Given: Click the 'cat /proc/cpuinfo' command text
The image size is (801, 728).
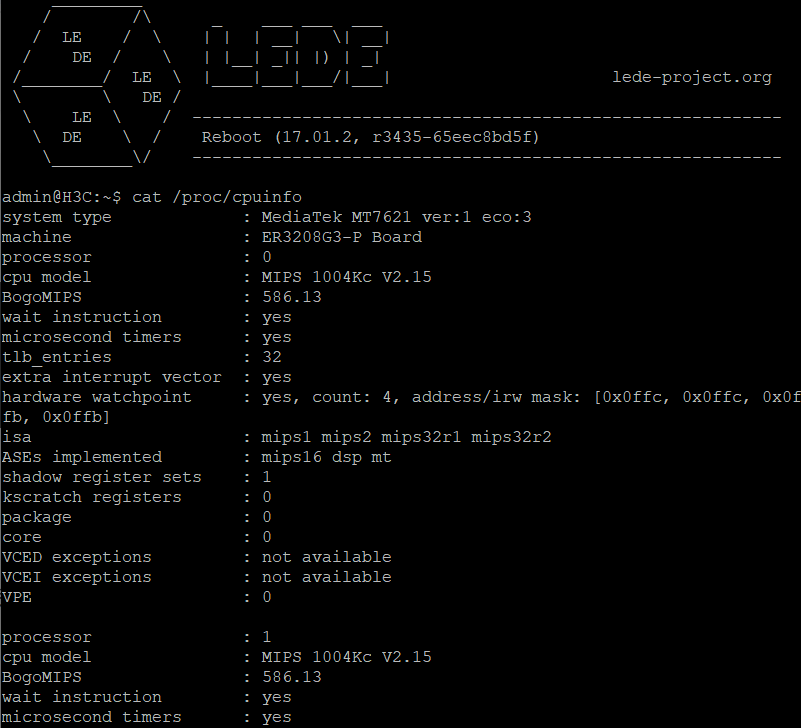Looking at the screenshot, I should pyautogui.click(x=216, y=197).
